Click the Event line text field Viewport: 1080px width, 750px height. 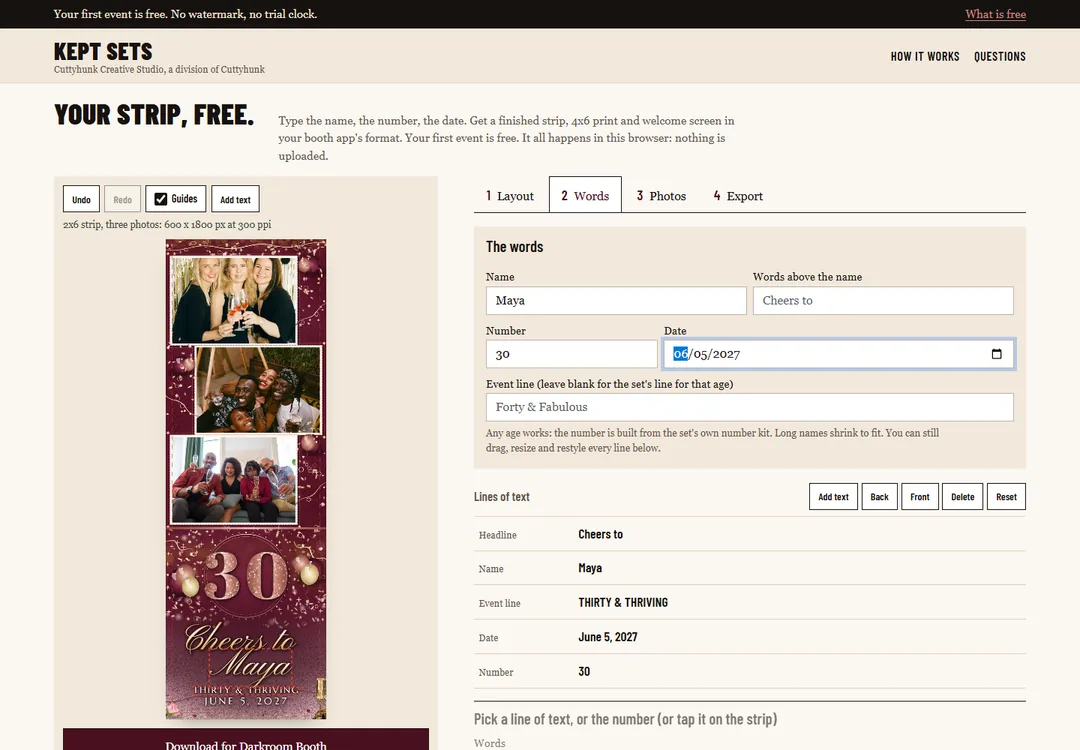749,407
